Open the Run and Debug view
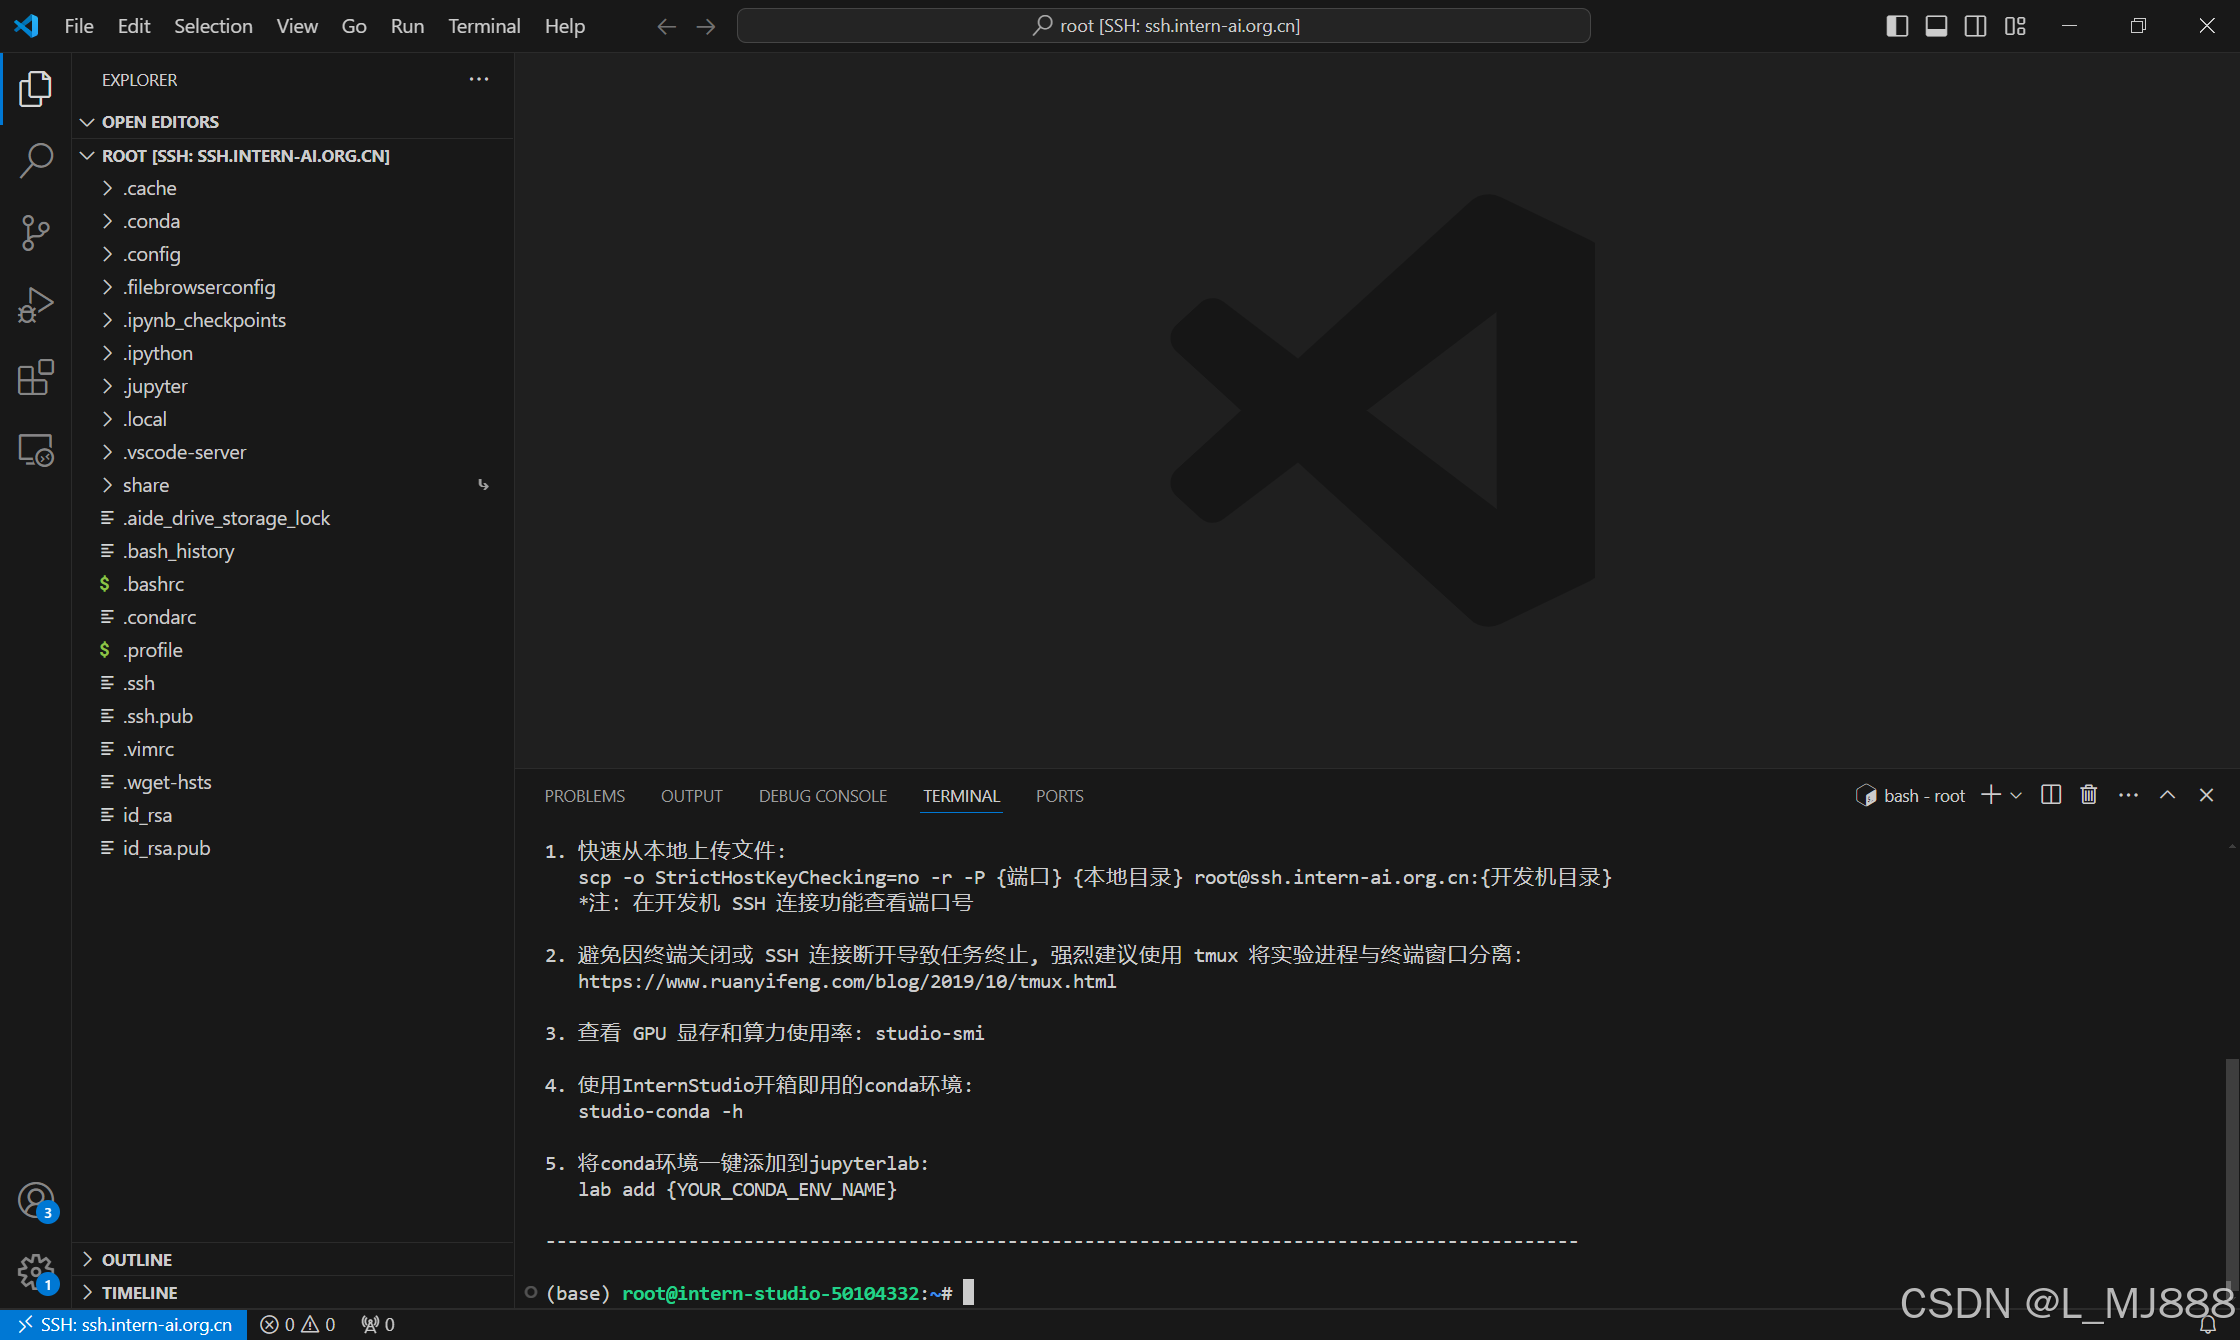Image resolution: width=2240 pixels, height=1340 pixels. pyautogui.click(x=36, y=304)
